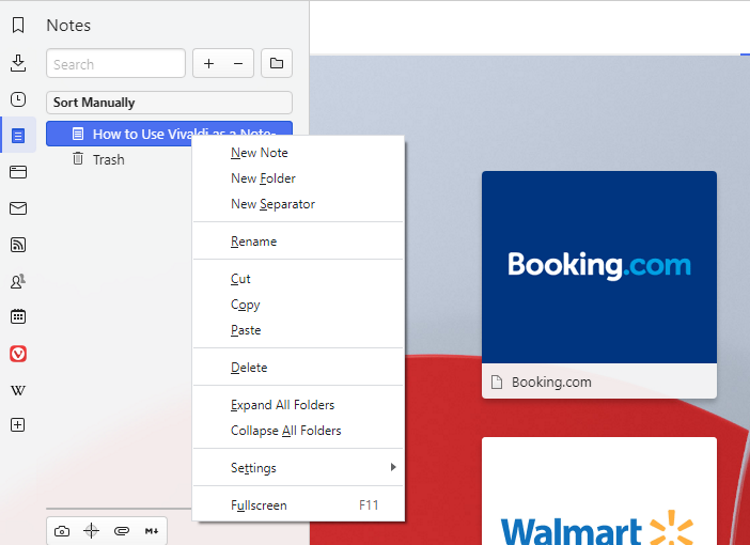Click the crosshair area capture icon
This screenshot has width=750, height=545.
(91, 531)
